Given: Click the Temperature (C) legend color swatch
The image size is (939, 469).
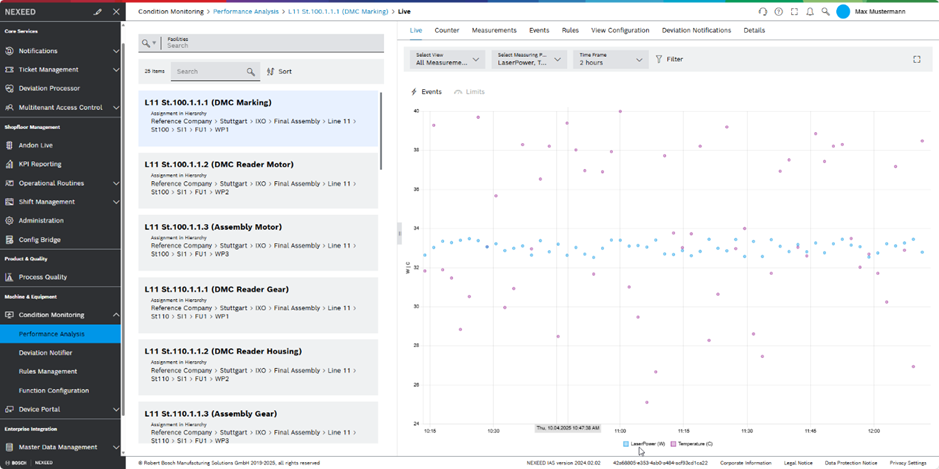Looking at the screenshot, I should pyautogui.click(x=674, y=443).
